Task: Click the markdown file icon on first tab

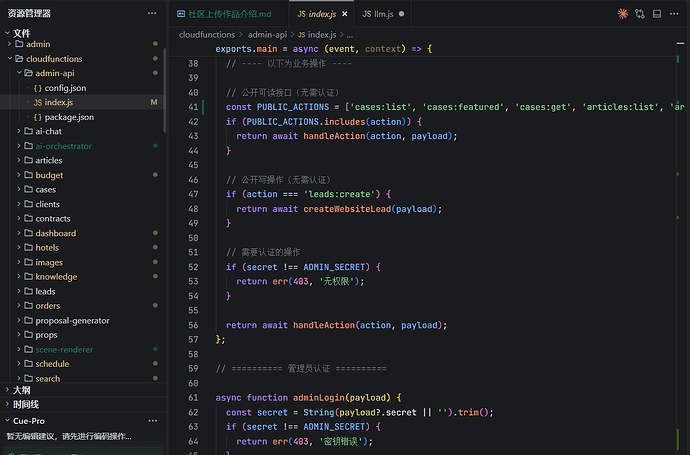Action: tap(181, 14)
